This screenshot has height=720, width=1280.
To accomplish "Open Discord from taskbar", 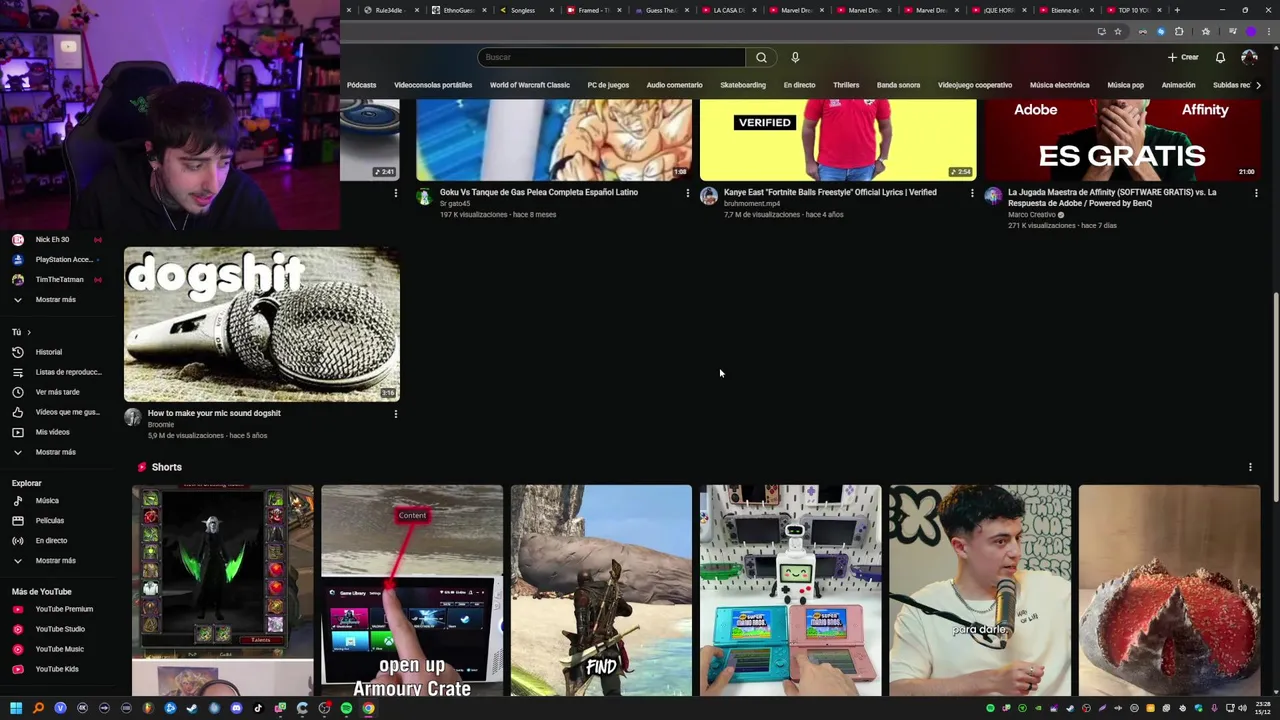I will tap(236, 708).
